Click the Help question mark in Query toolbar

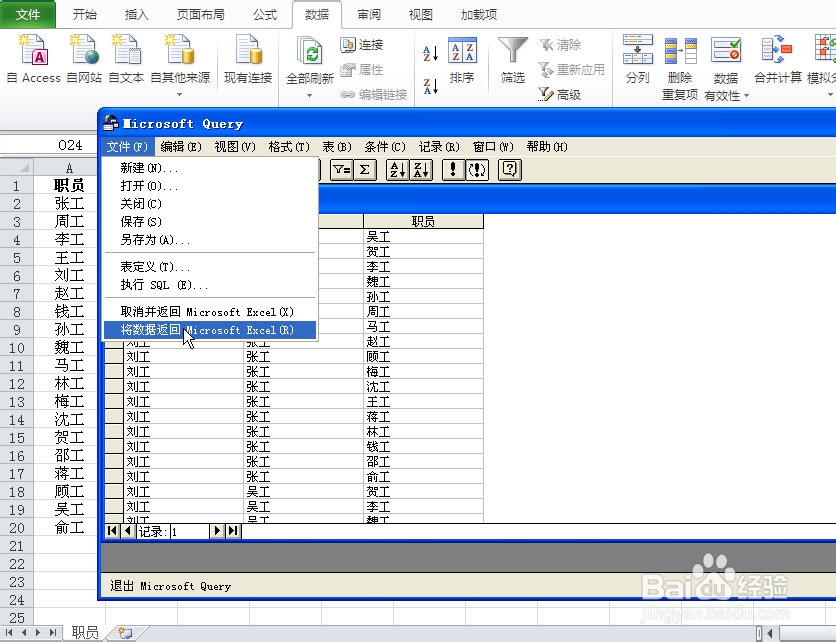pos(510,170)
